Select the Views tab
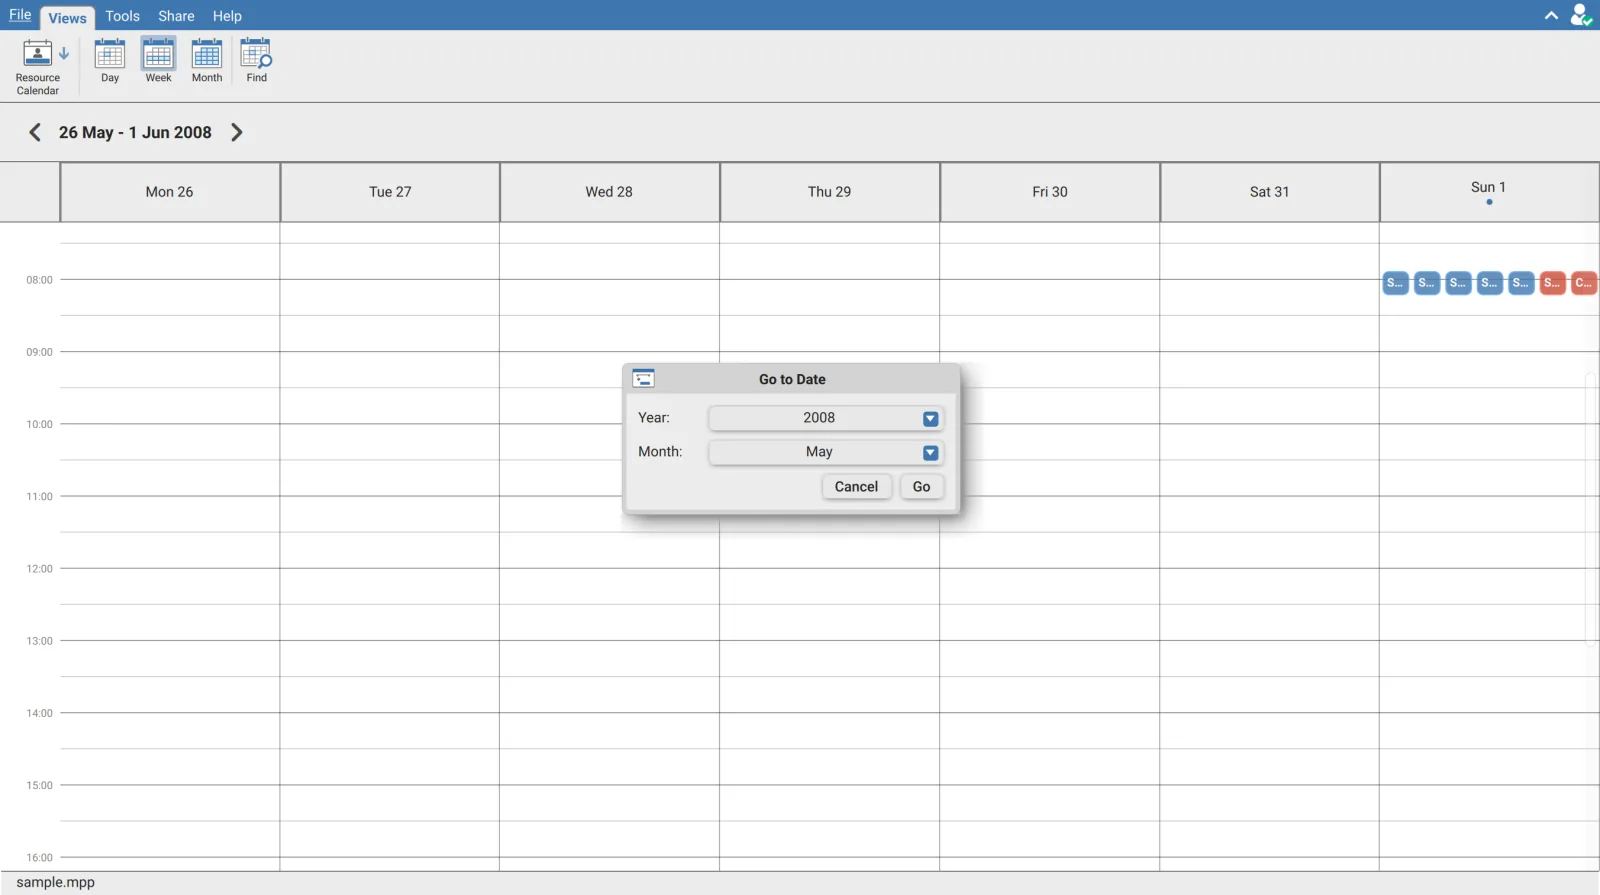 (x=68, y=17)
